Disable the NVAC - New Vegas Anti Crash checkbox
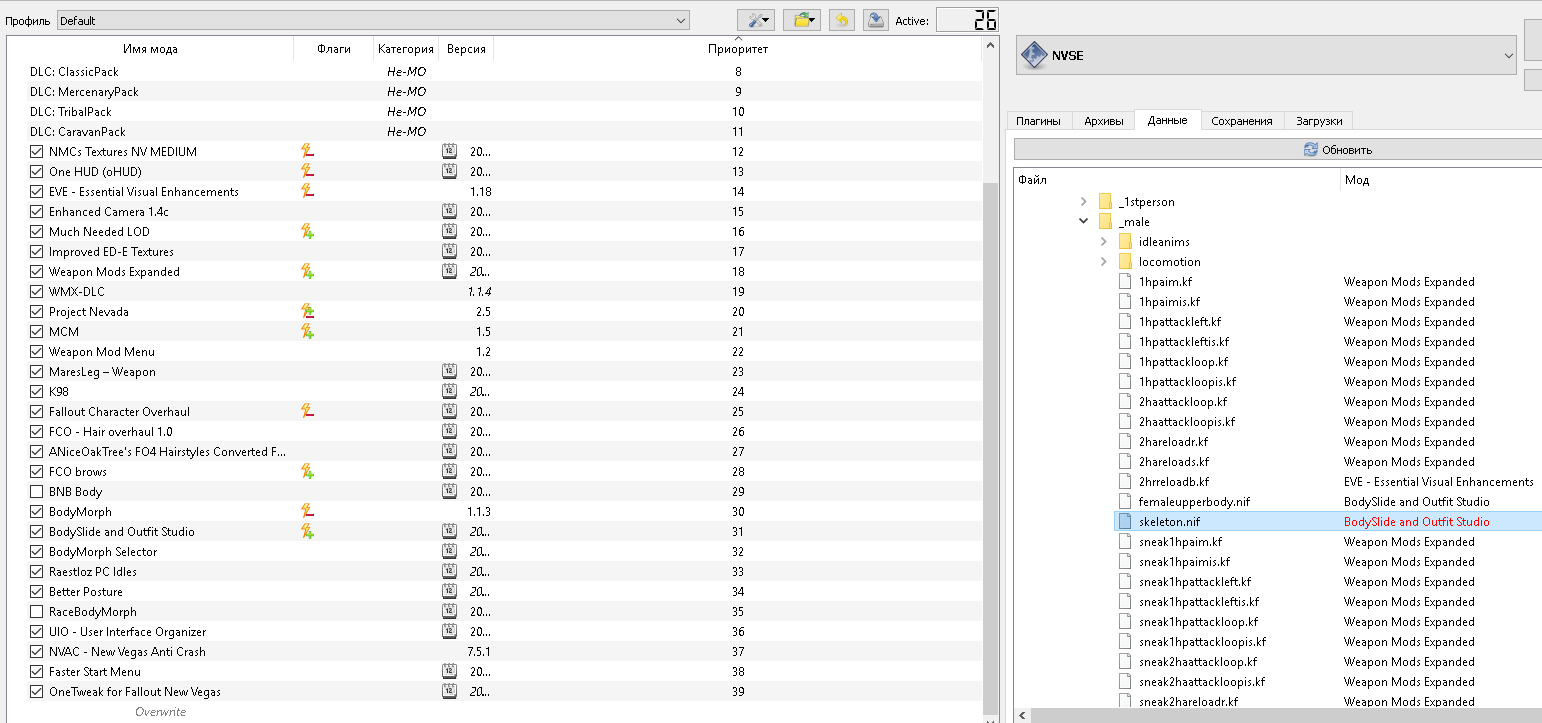The height and width of the screenshot is (723, 1542). pos(37,652)
